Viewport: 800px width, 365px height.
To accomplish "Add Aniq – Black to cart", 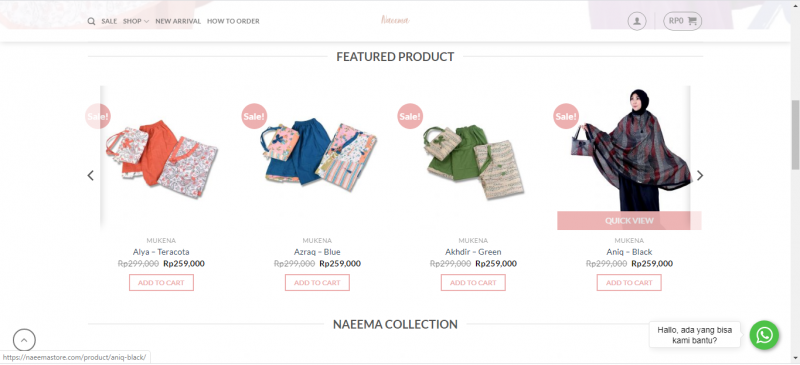I will [x=629, y=283].
